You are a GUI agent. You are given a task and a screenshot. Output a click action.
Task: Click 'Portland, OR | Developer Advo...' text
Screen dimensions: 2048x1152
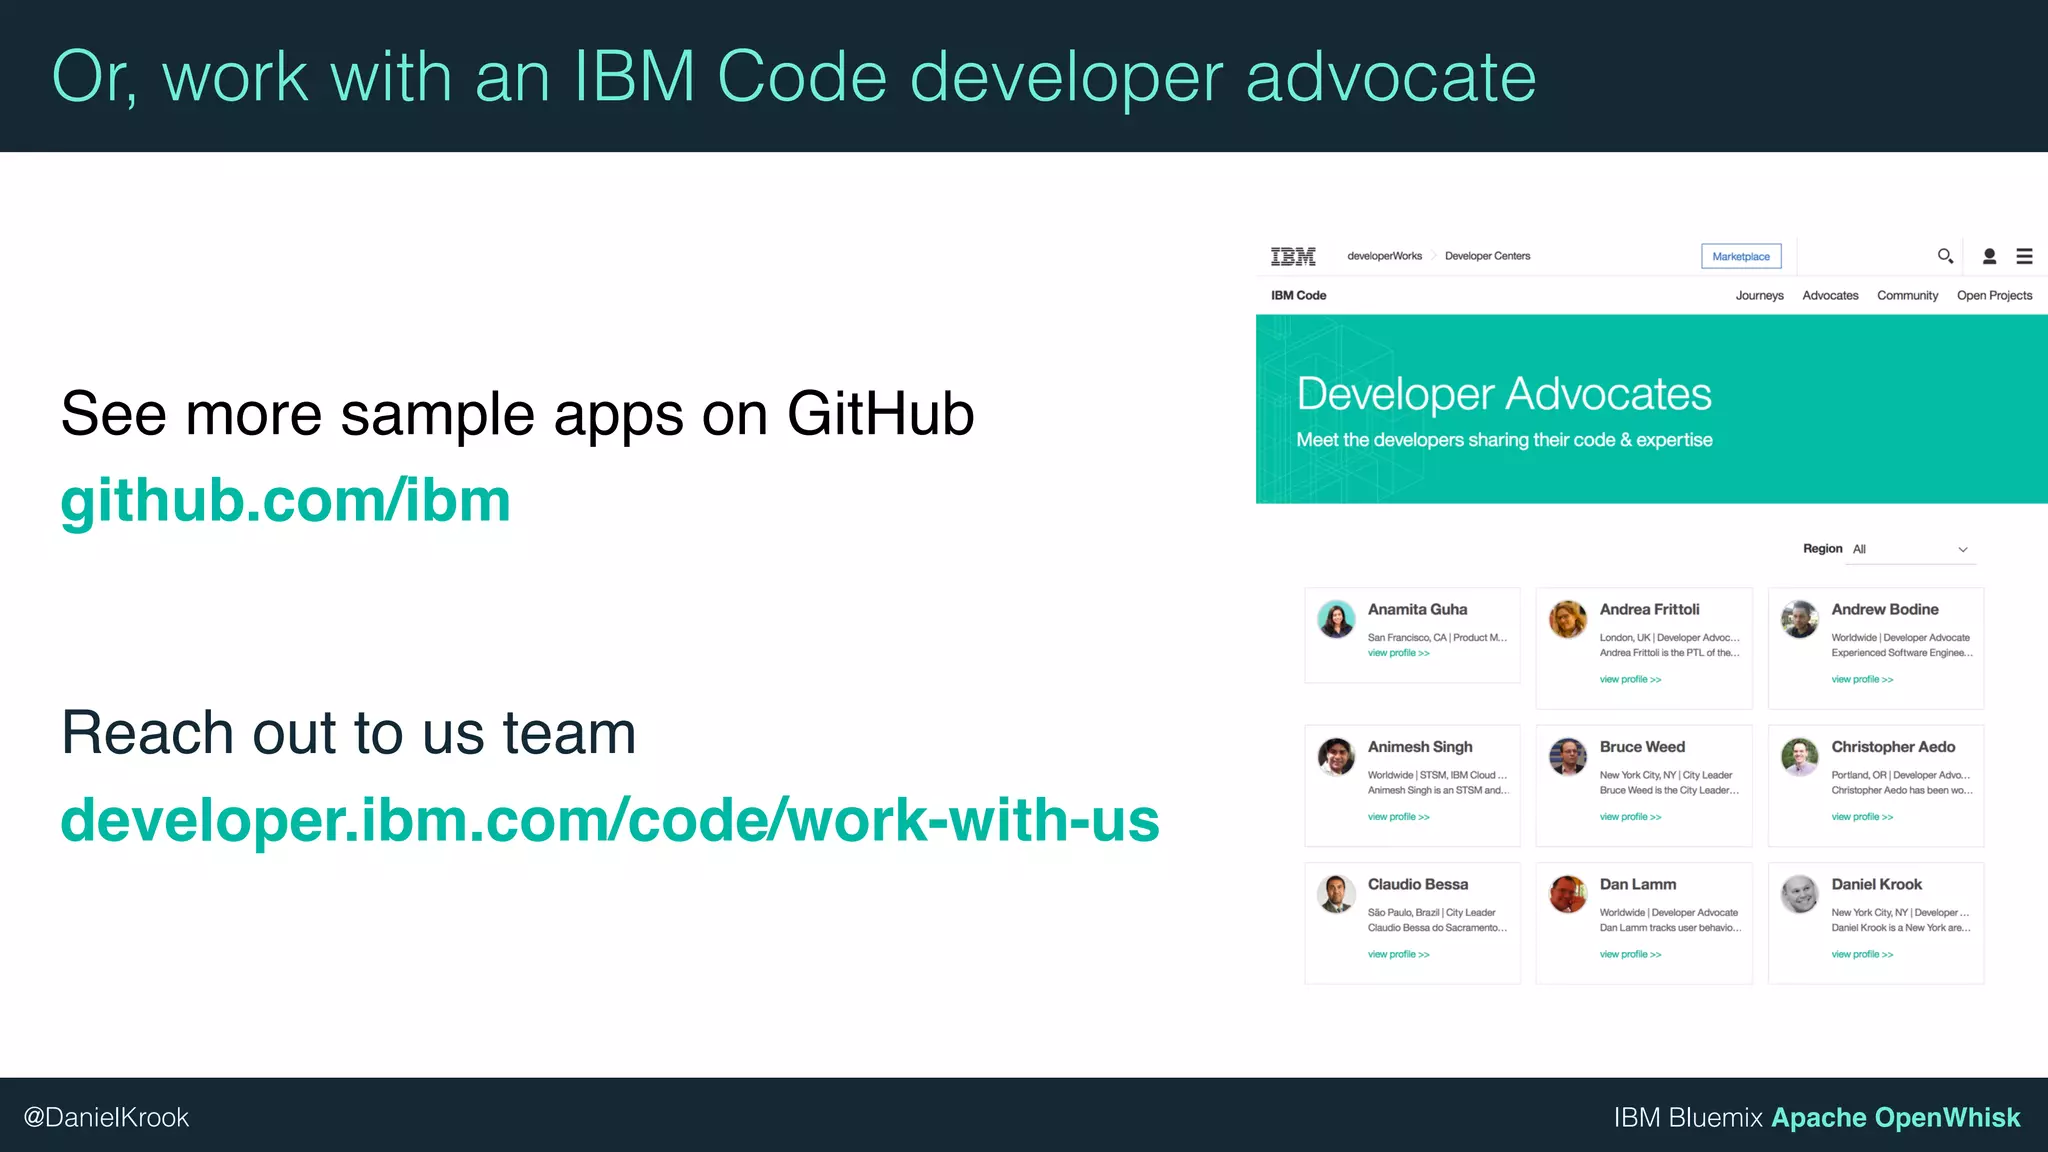pos(1901,775)
